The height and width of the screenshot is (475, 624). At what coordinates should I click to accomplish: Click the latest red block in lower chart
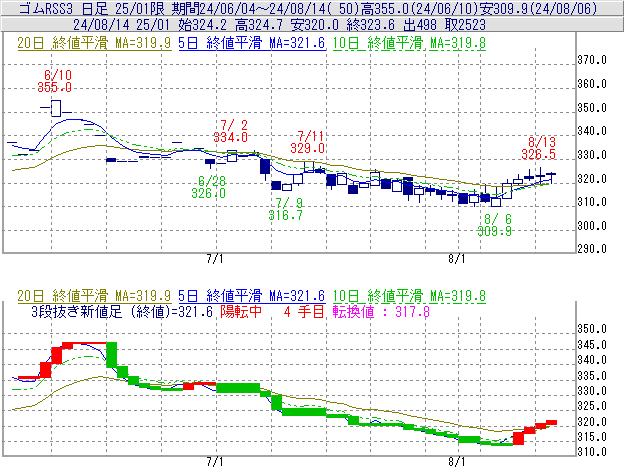[551, 422]
